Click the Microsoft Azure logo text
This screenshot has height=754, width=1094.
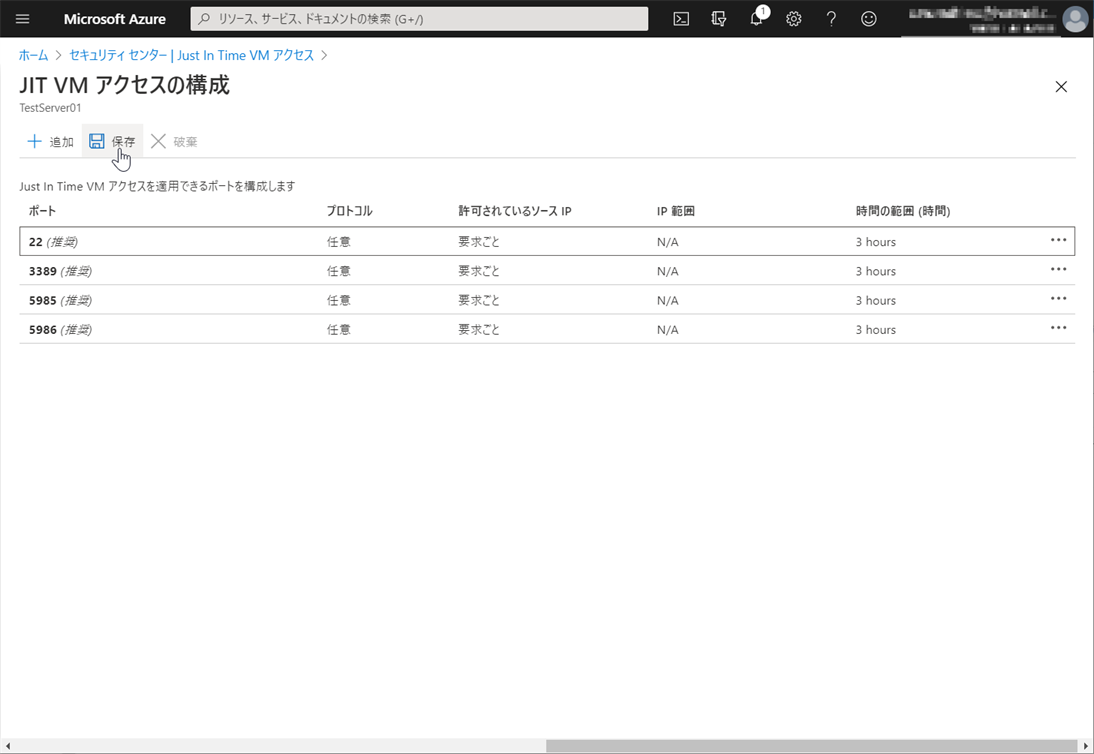(x=114, y=19)
